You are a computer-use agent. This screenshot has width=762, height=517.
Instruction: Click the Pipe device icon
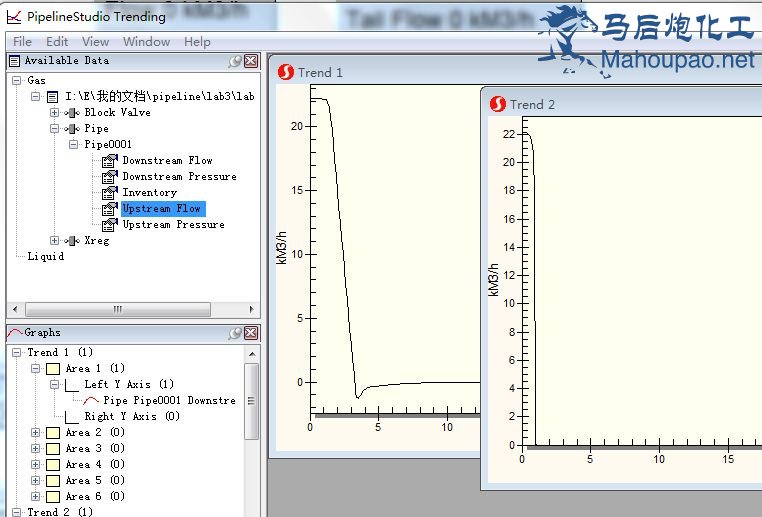(72, 129)
